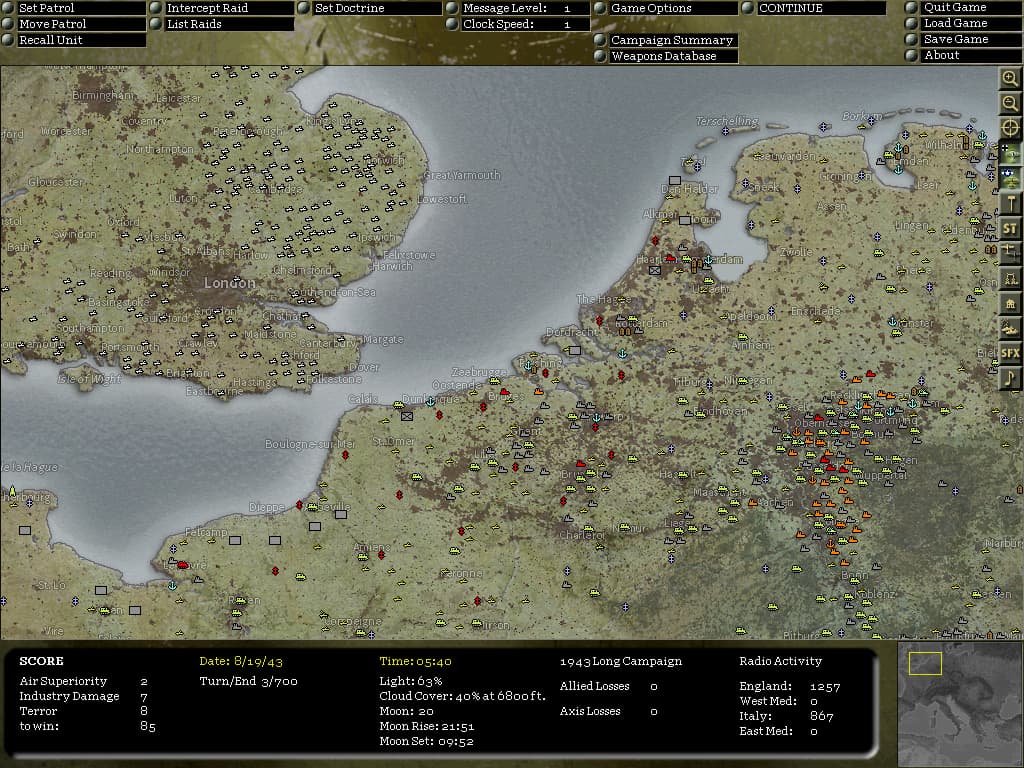The height and width of the screenshot is (768, 1024).
Task: Click the England radio activity value 1257
Action: click(825, 686)
